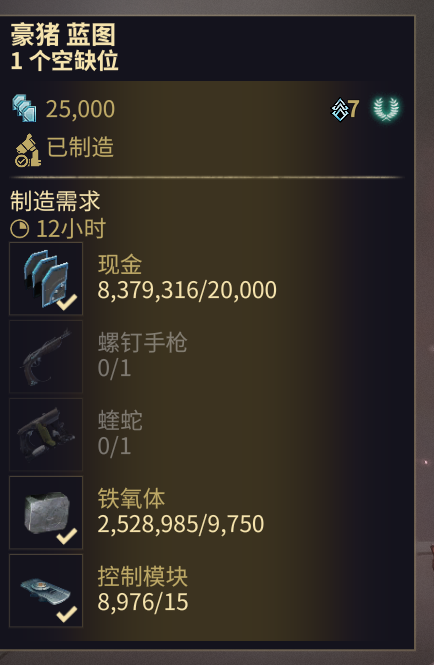Select the 蝰蛇 weapon thumbnail
Screen dimensions: 434x665
coord(46,435)
